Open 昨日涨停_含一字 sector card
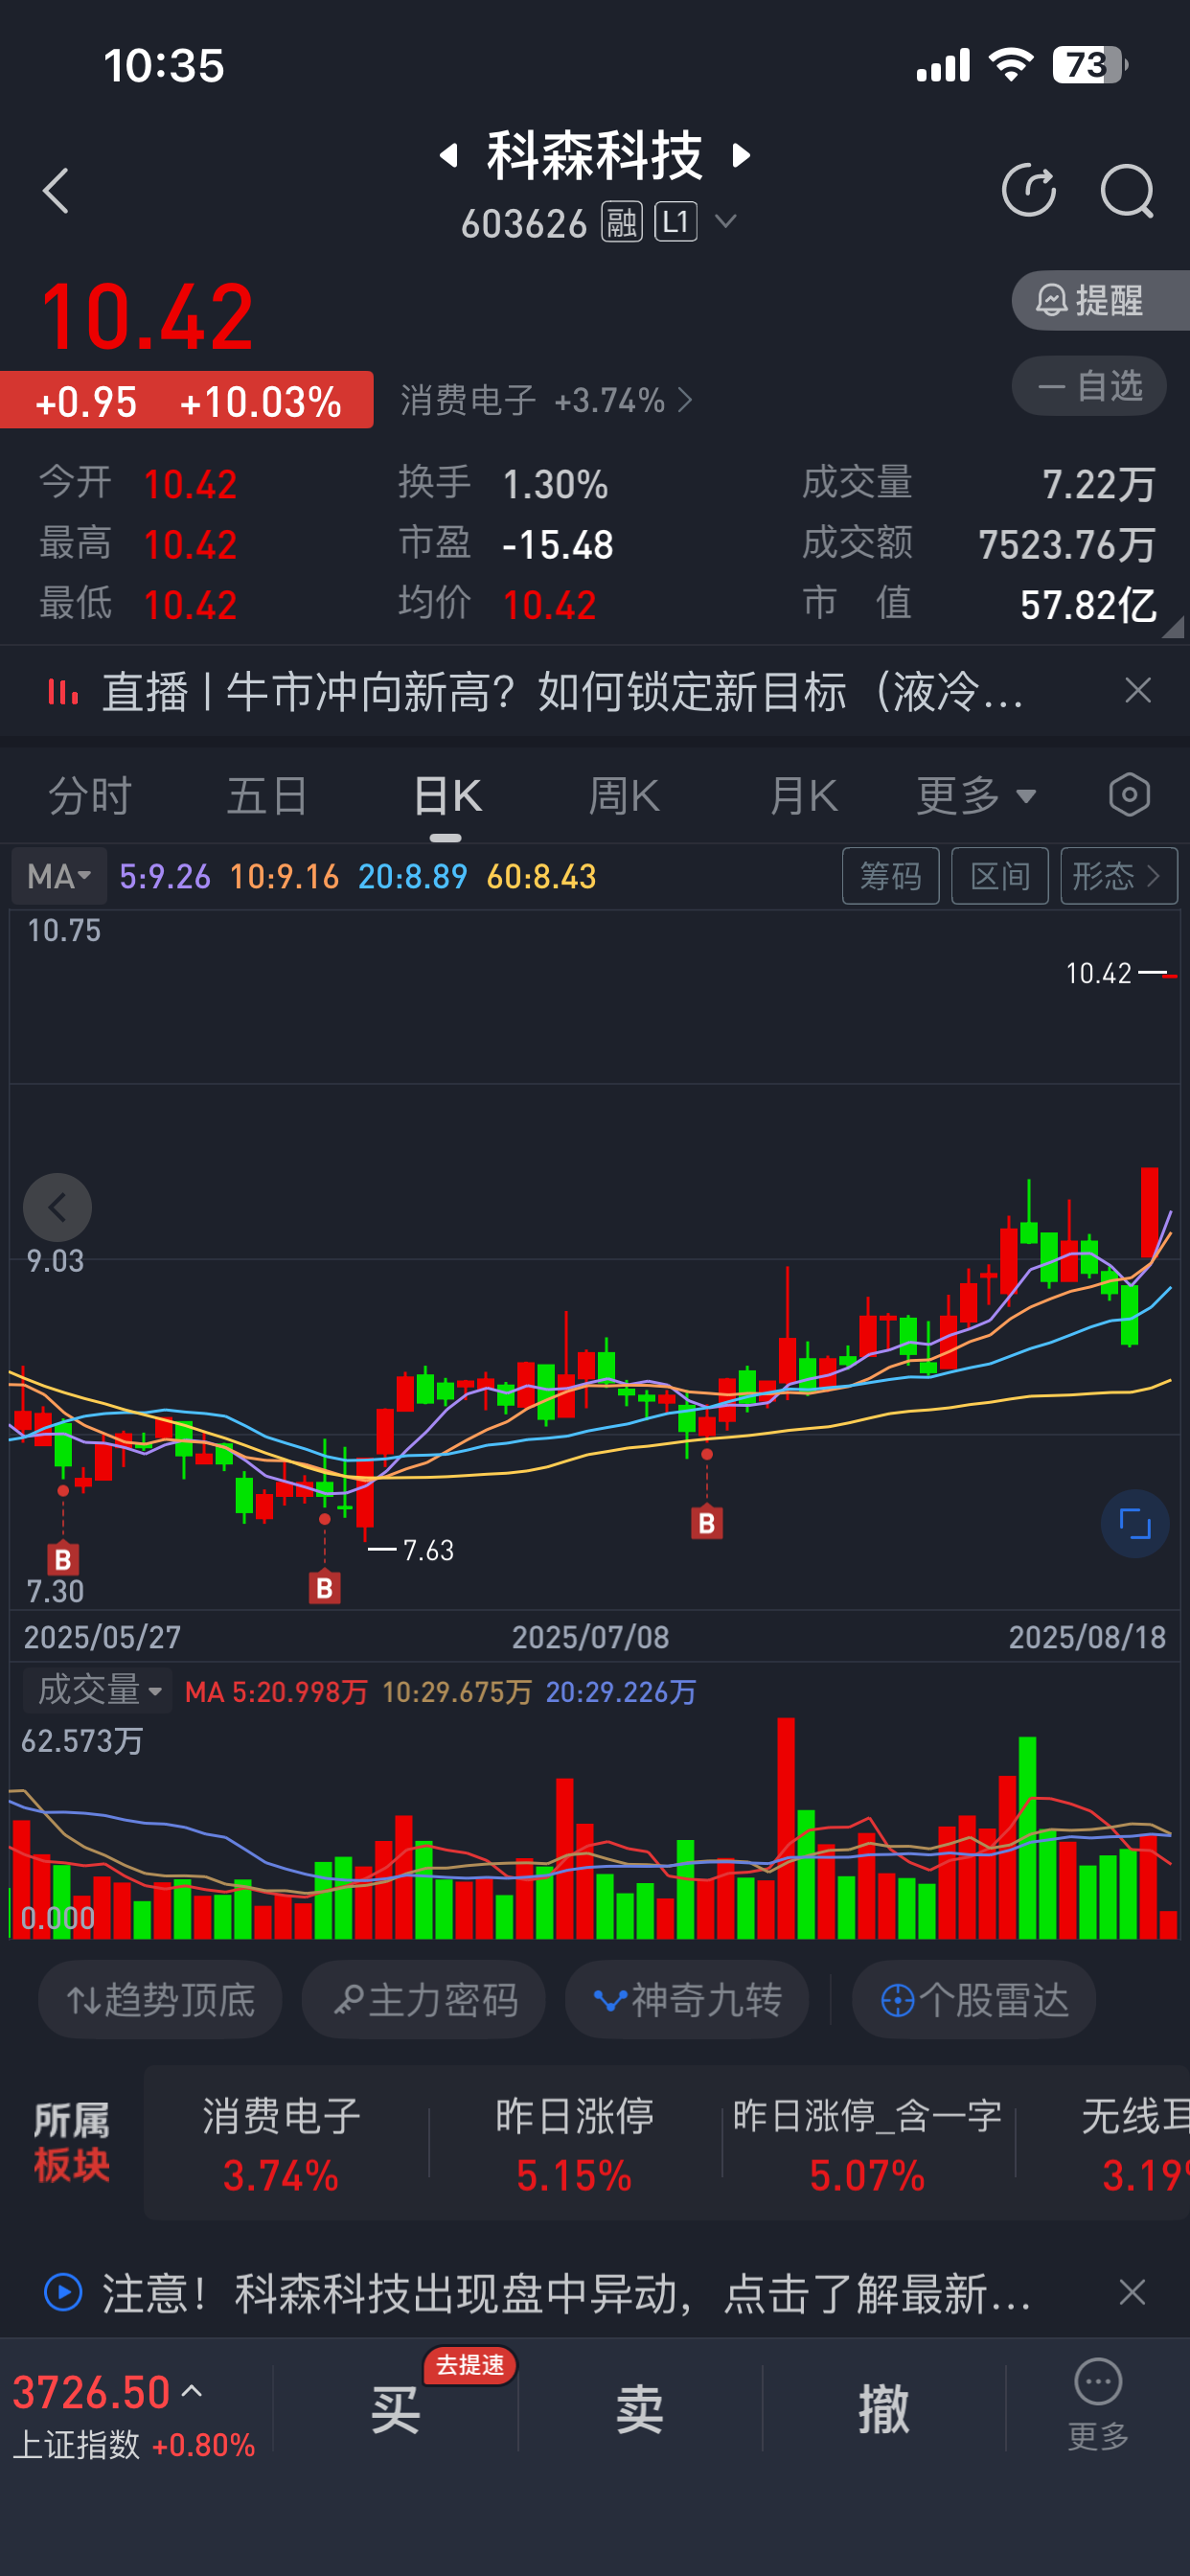1190x2576 pixels. click(x=867, y=2144)
